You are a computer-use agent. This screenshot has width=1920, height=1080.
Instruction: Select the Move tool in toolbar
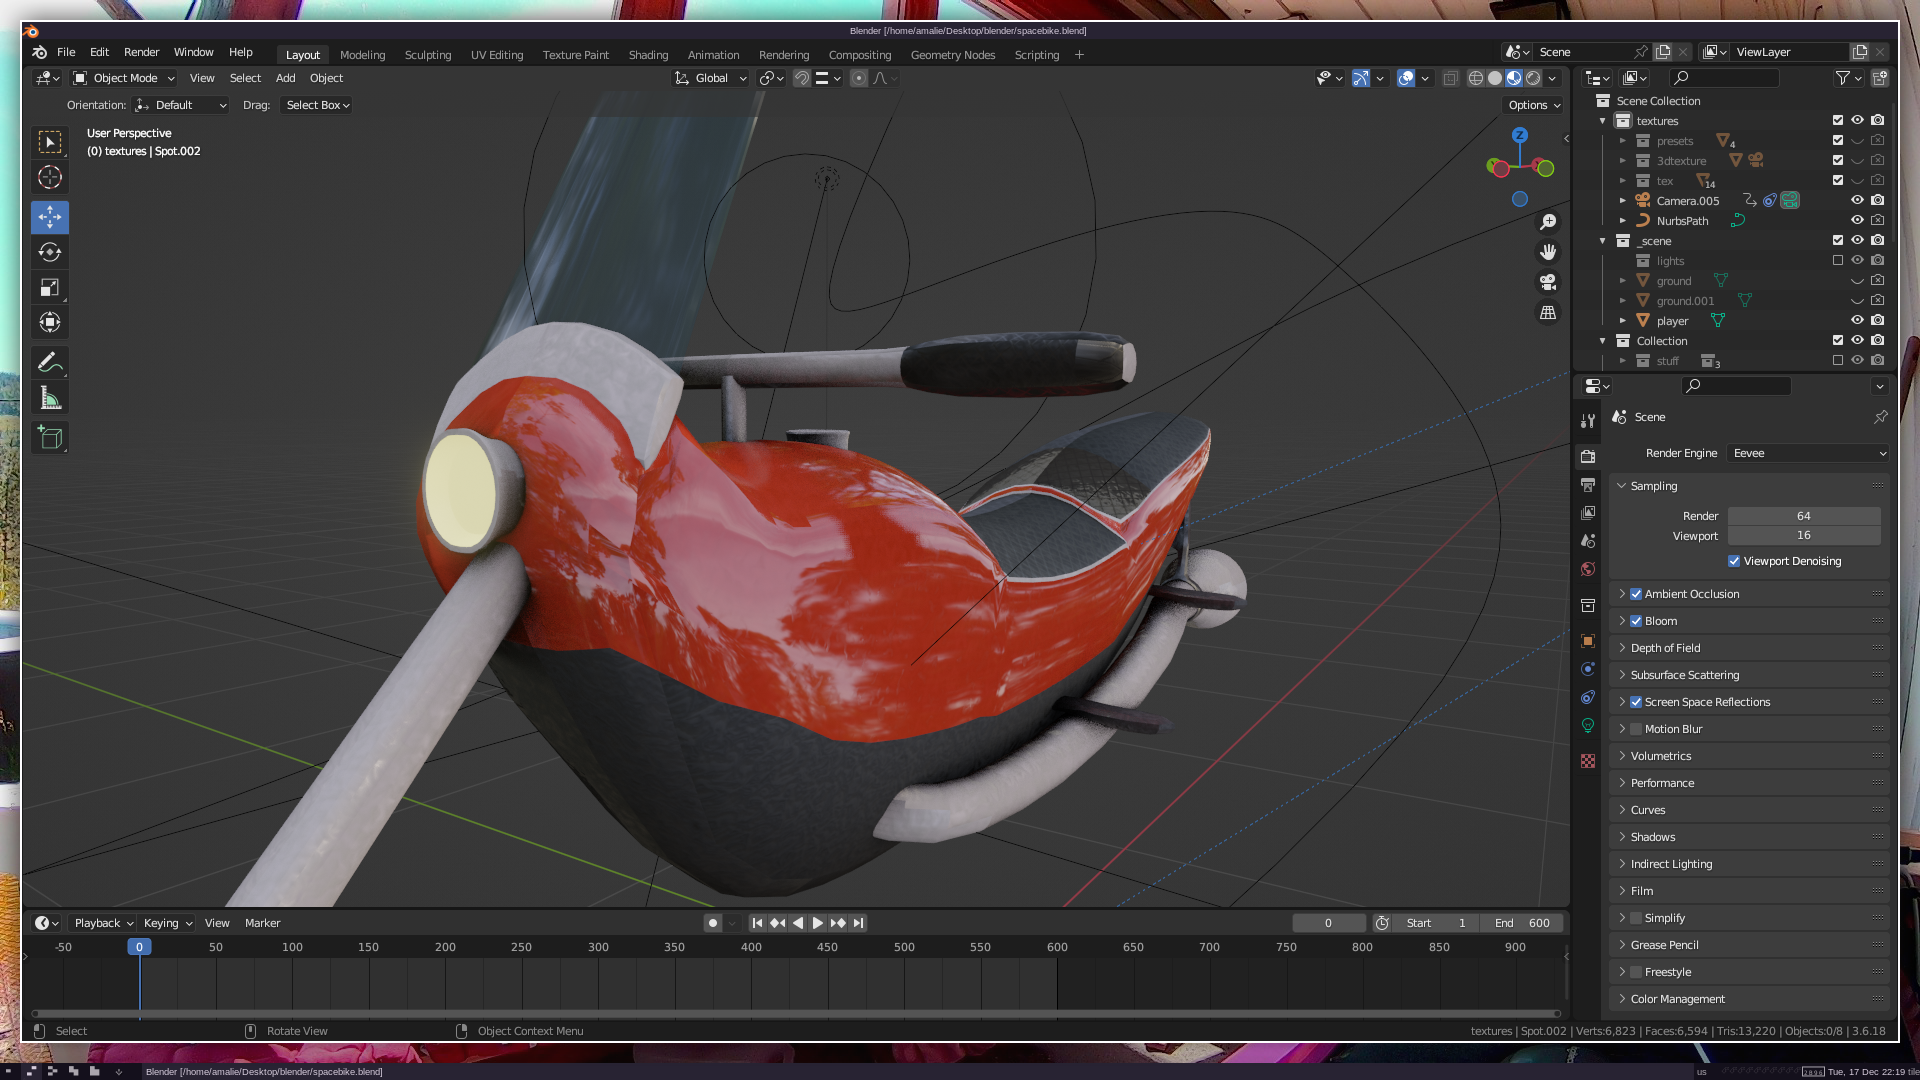[x=50, y=217]
